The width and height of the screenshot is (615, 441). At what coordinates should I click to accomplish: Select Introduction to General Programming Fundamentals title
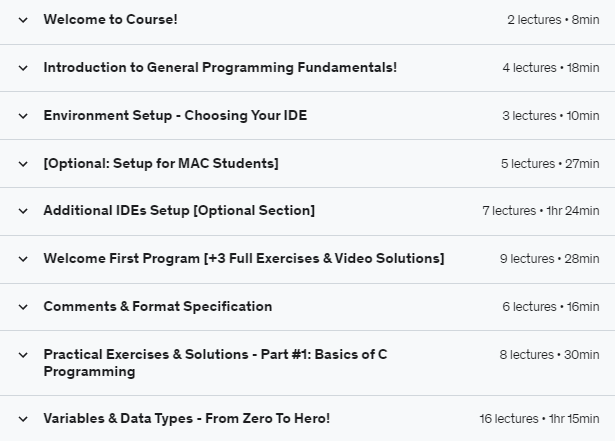click(x=220, y=68)
